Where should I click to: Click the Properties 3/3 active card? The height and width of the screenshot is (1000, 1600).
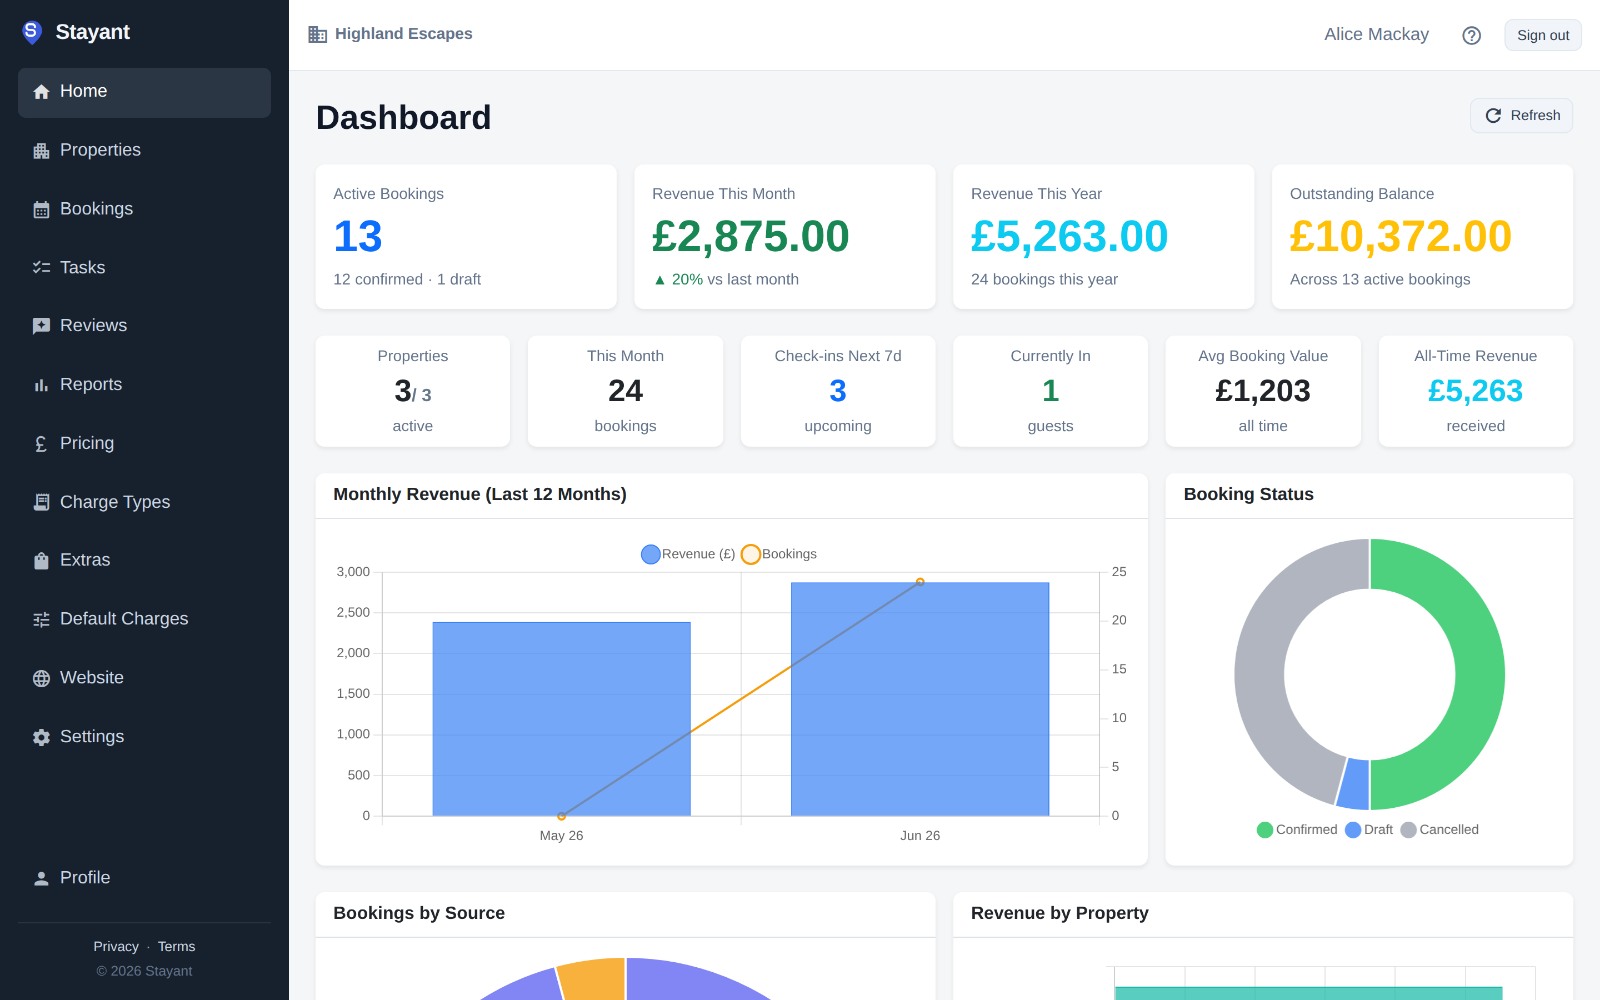tap(413, 391)
